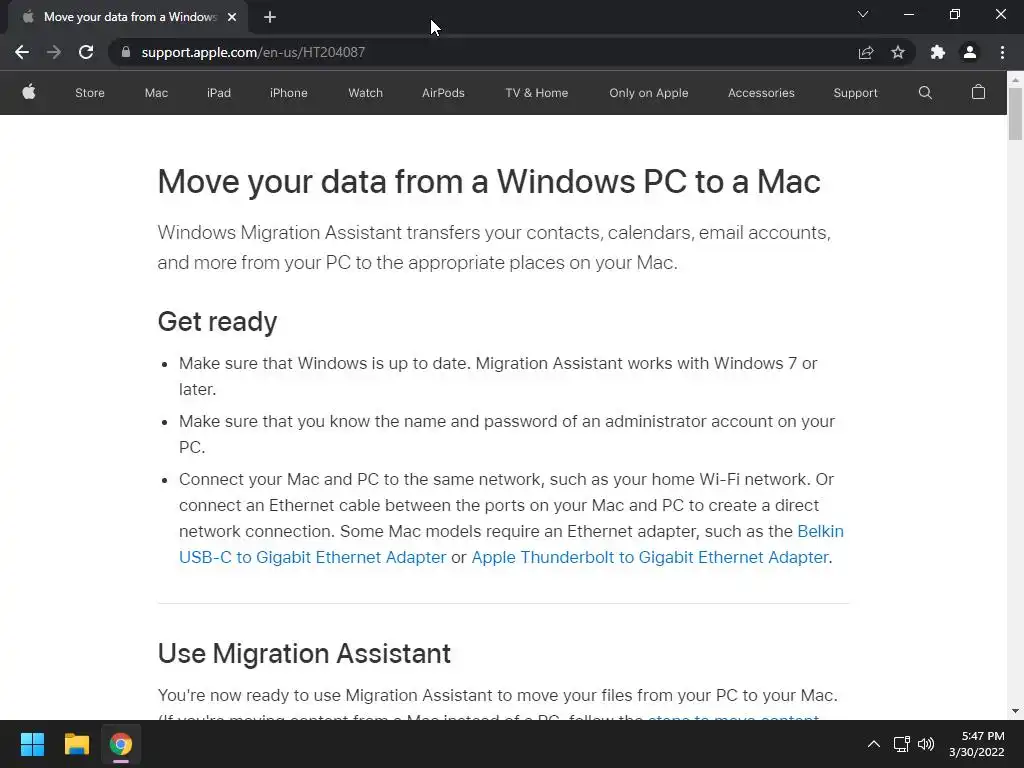Click the browser forward arrow

[x=54, y=52]
